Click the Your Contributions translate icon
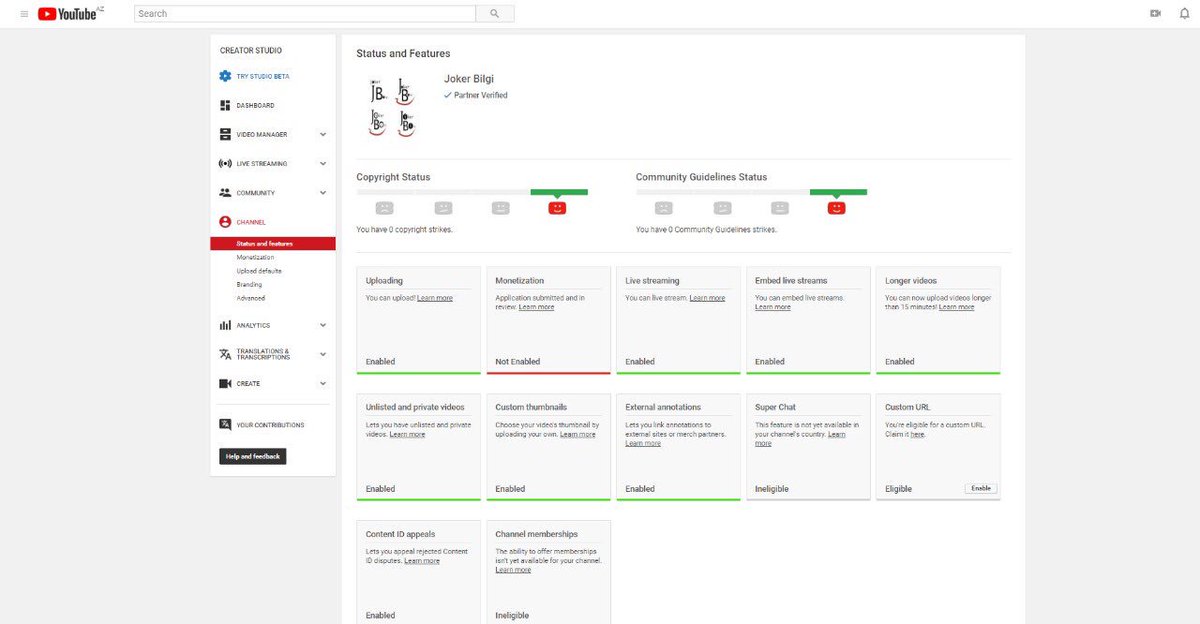This screenshot has height=624, width=1200. 225,425
